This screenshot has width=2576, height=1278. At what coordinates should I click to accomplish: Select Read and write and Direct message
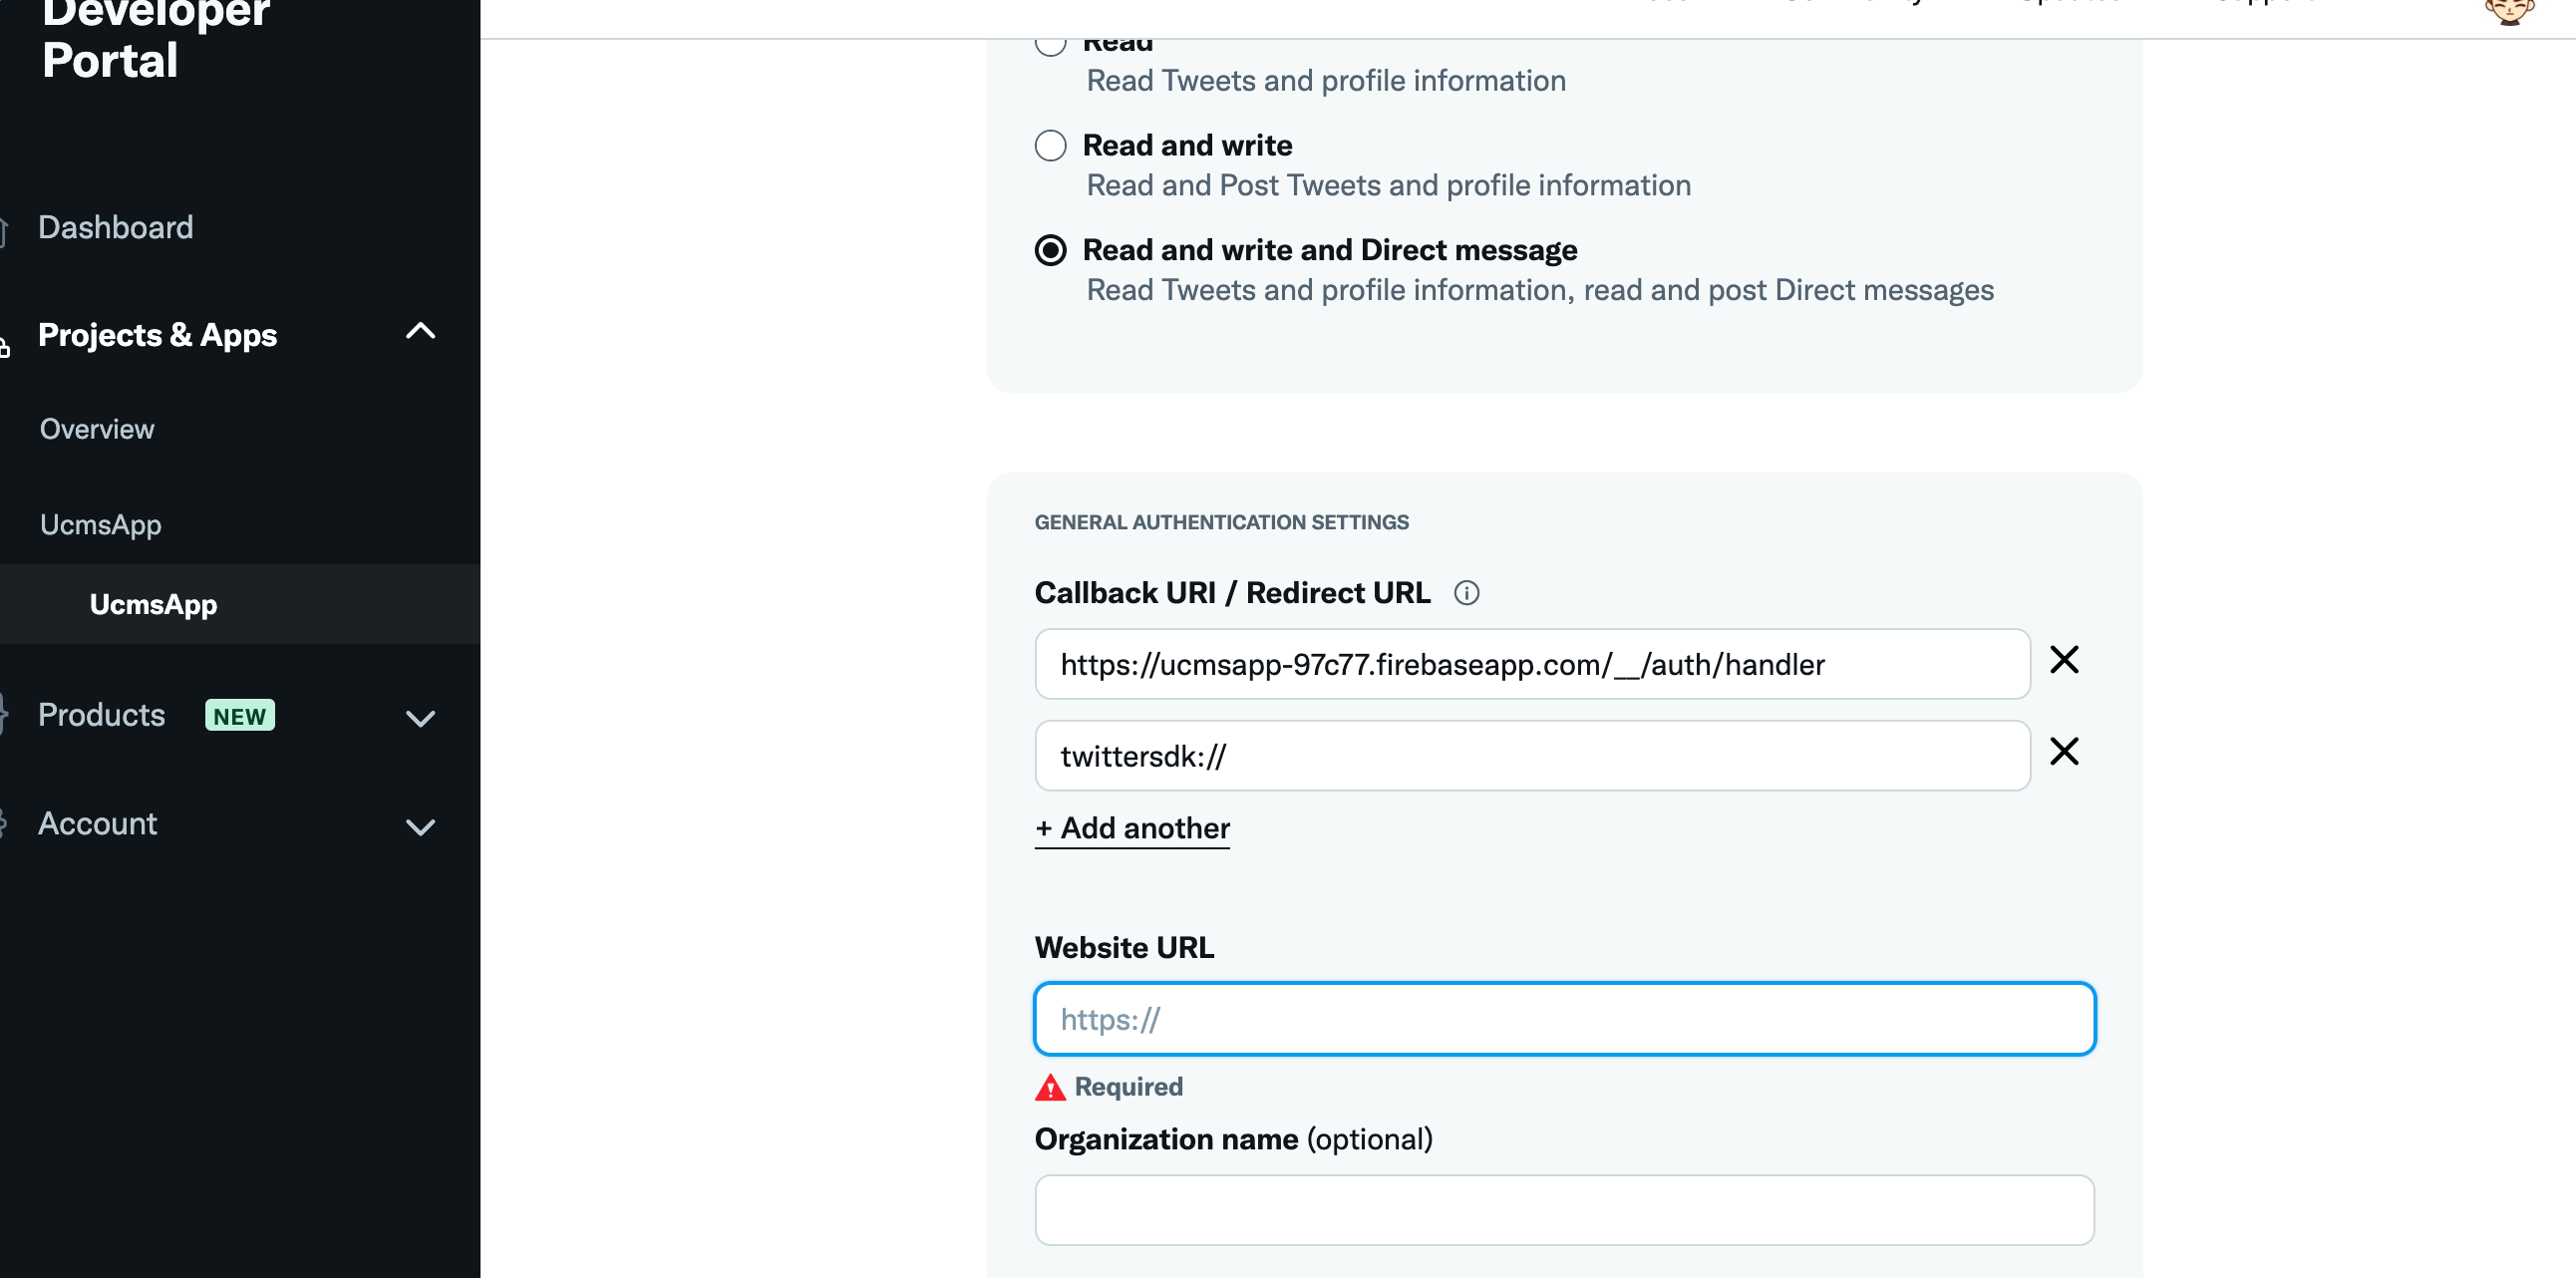[1050, 250]
